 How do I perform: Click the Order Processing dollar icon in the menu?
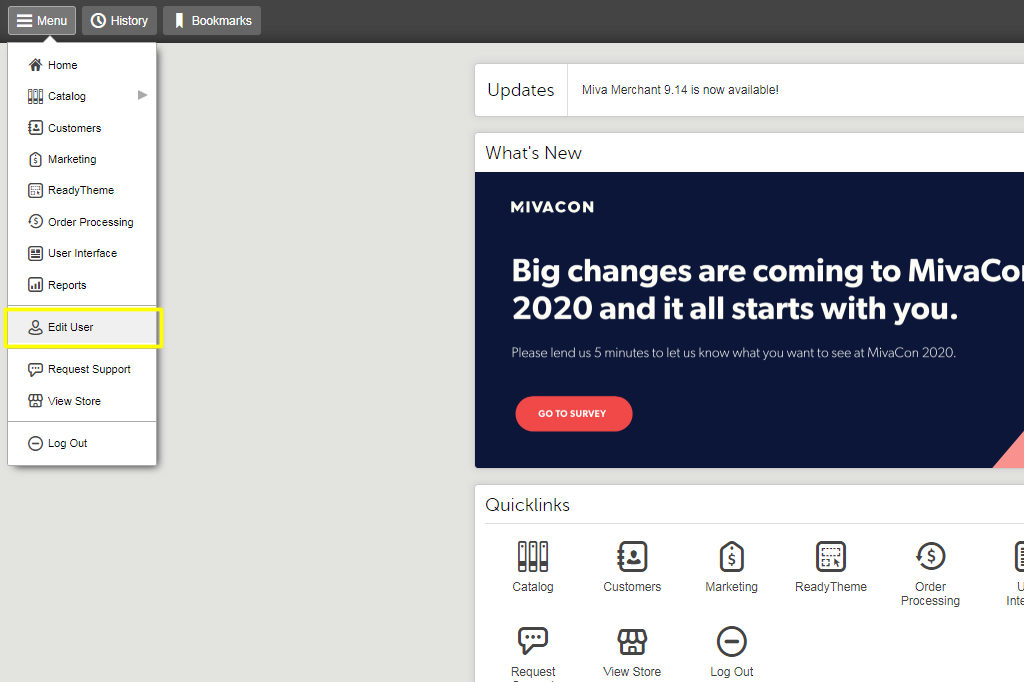click(x=35, y=221)
